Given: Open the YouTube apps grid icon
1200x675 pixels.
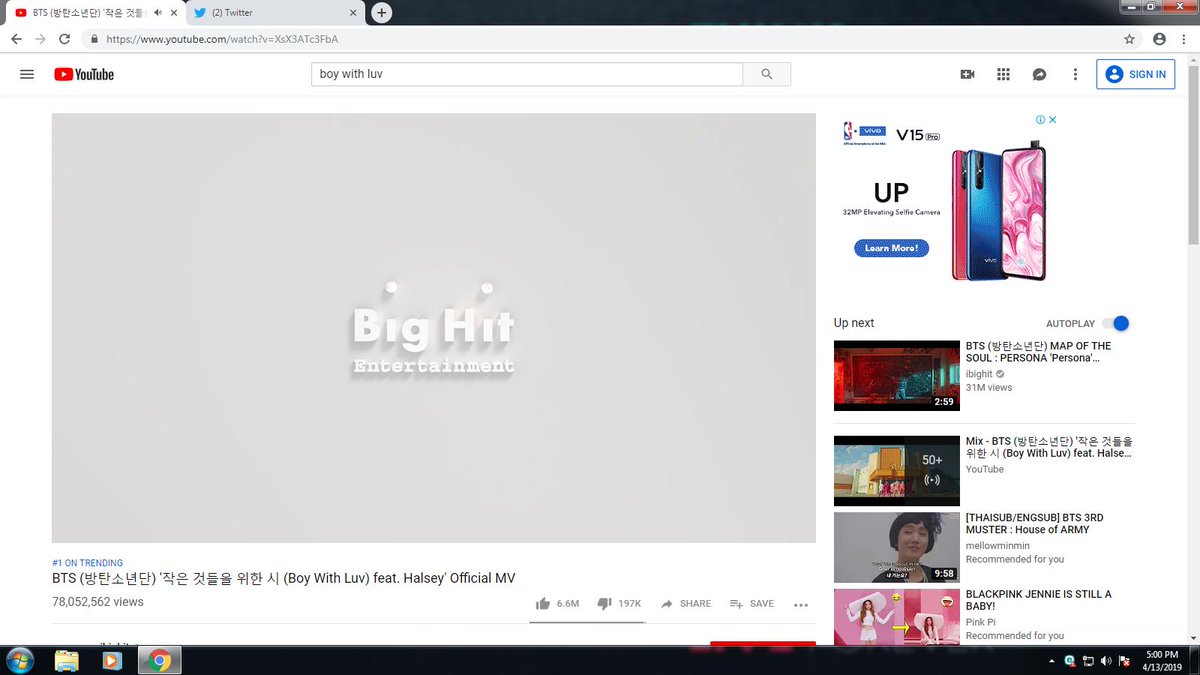Looking at the screenshot, I should [1003, 74].
